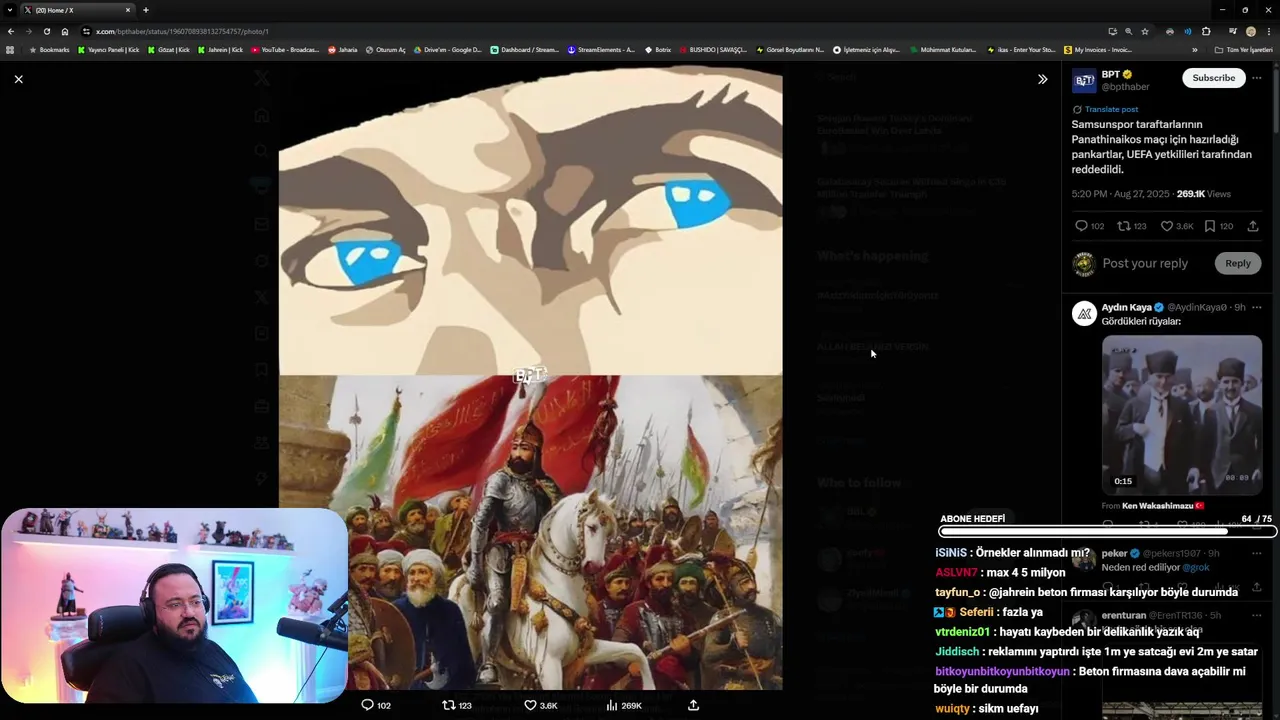
Task: Close the Home / X tab
Action: coord(128,10)
